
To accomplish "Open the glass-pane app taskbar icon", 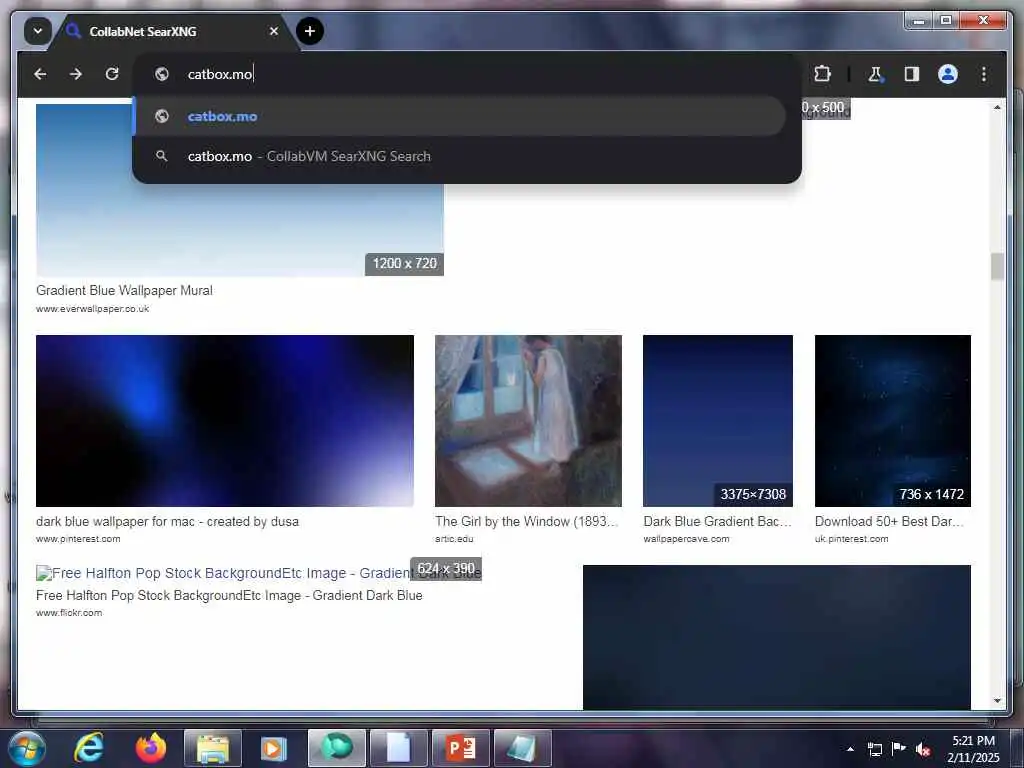I will coord(522,748).
